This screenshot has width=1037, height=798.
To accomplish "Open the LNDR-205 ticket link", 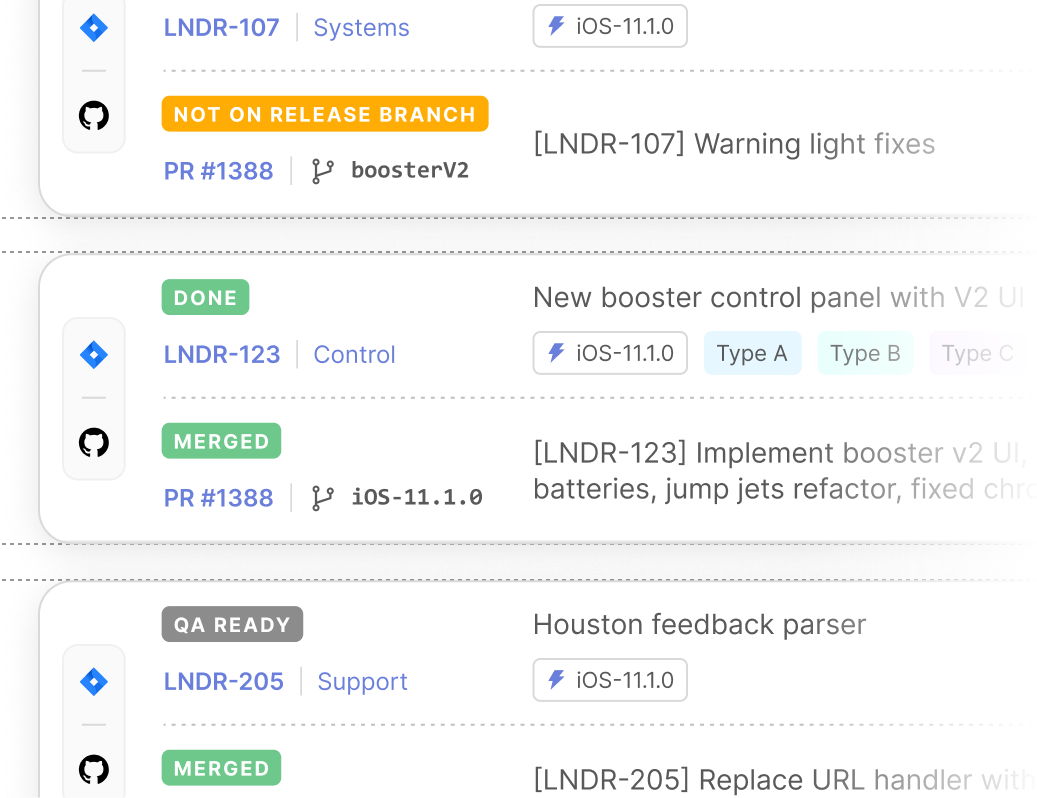I will point(223,682).
